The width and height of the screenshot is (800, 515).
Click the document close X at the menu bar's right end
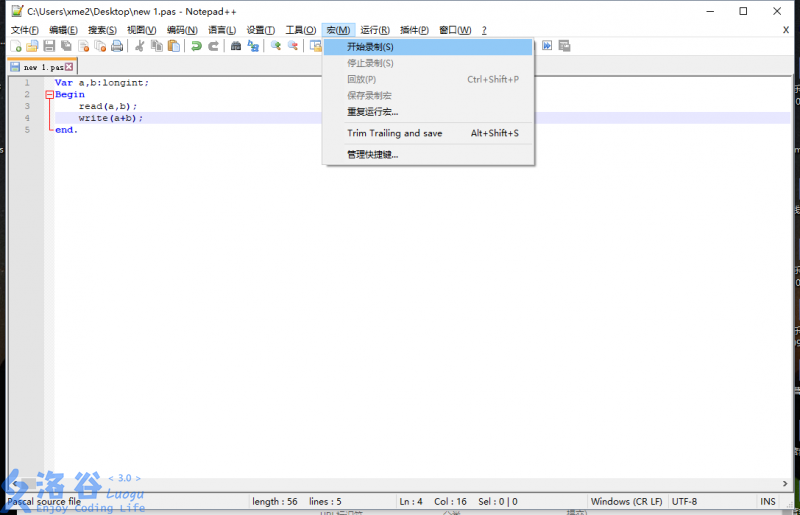pos(786,30)
